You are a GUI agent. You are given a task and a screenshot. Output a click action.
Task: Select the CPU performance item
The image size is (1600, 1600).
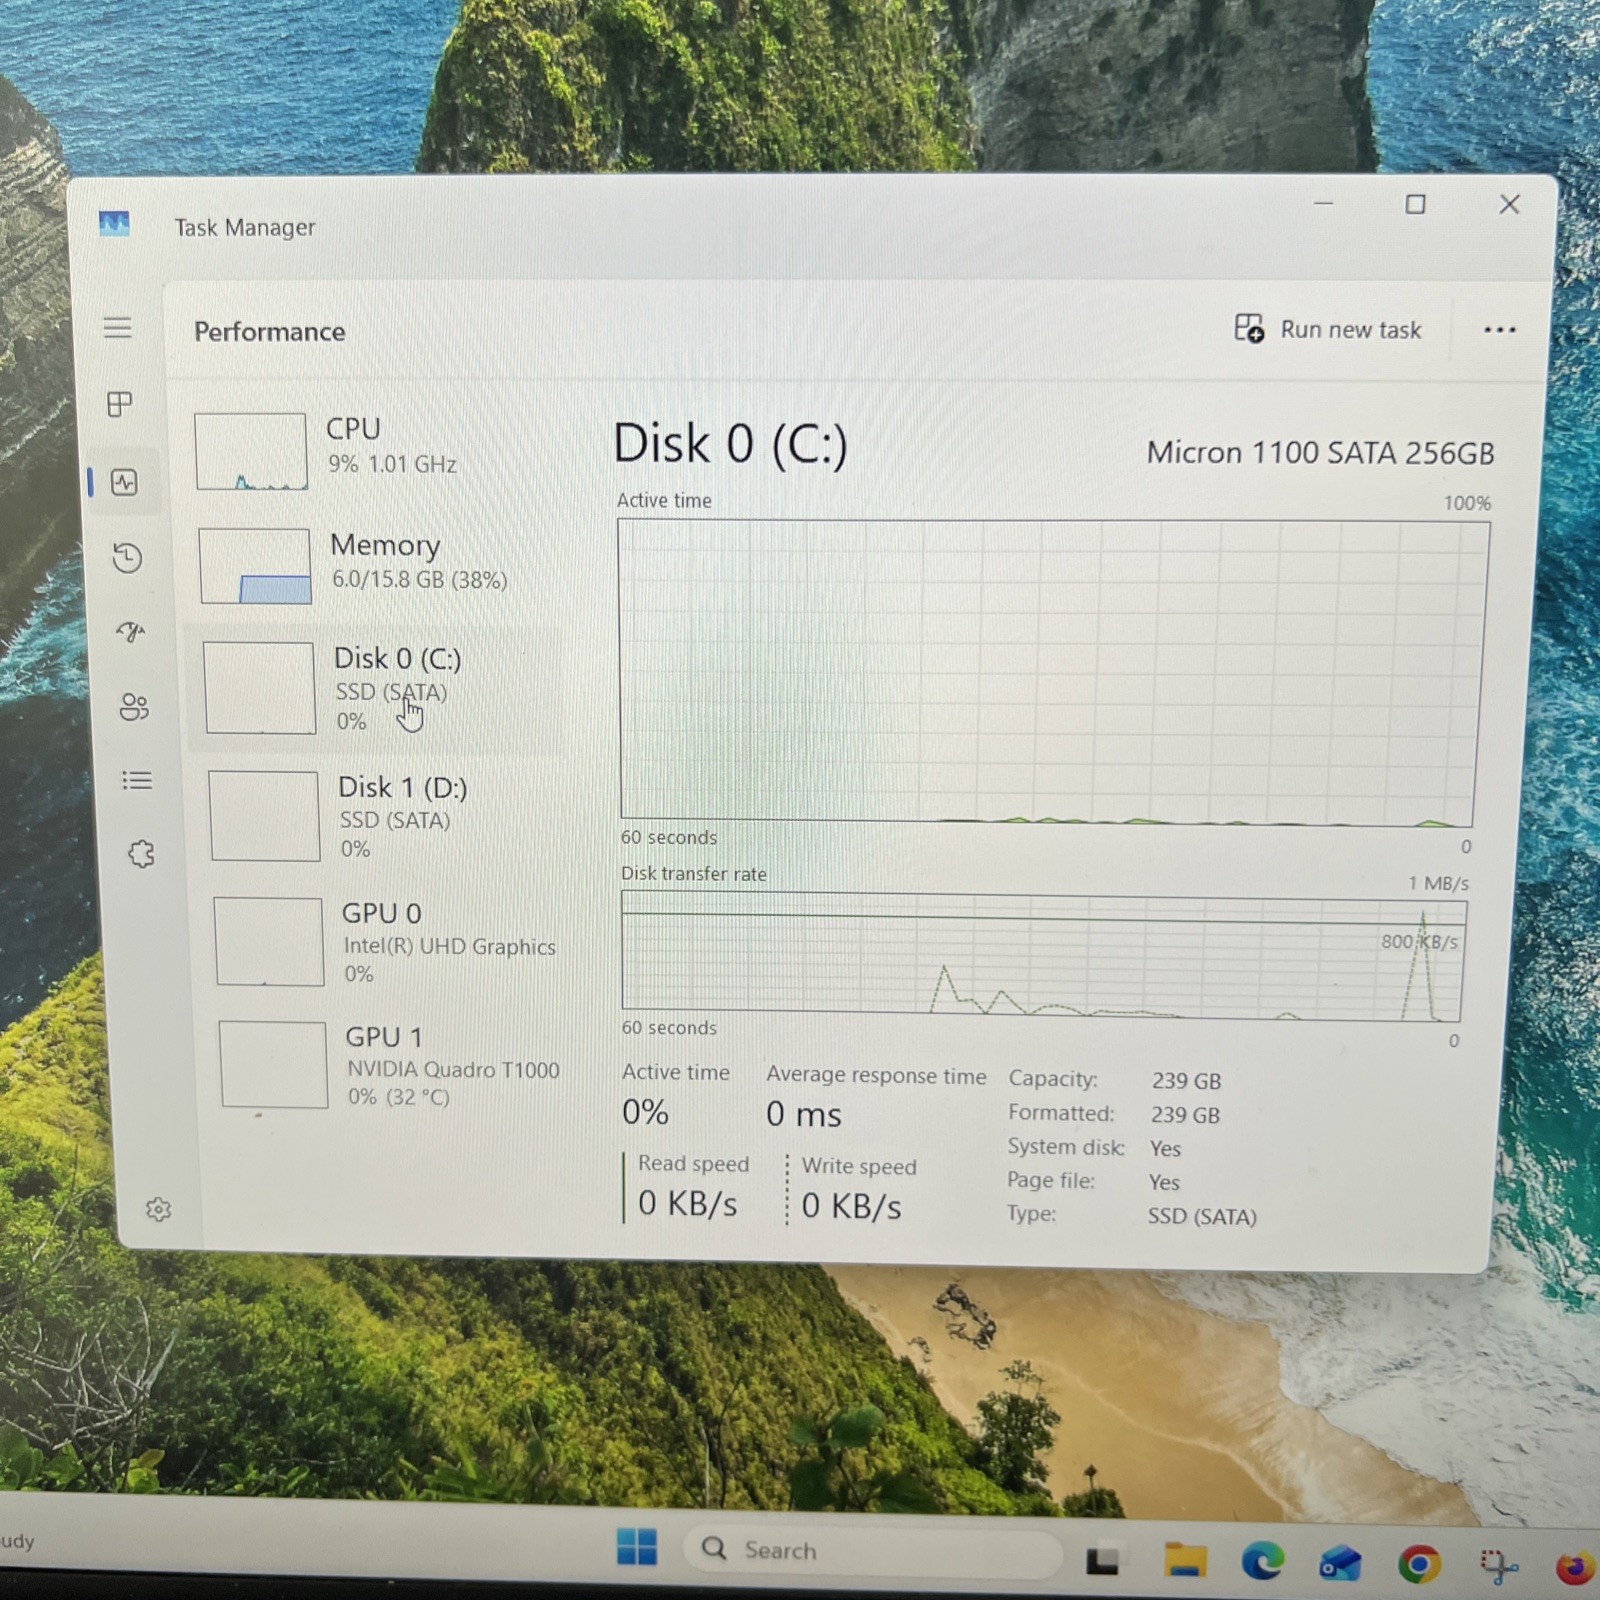[x=375, y=450]
